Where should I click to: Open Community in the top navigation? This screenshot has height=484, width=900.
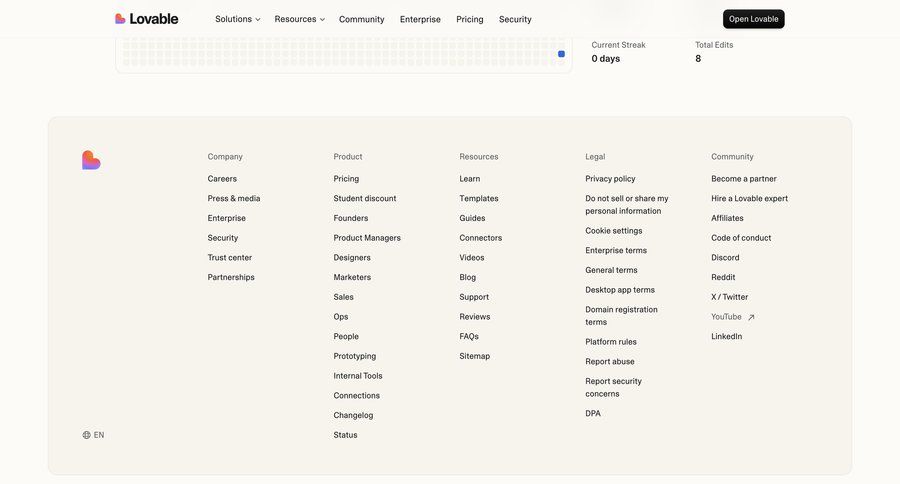(x=362, y=19)
